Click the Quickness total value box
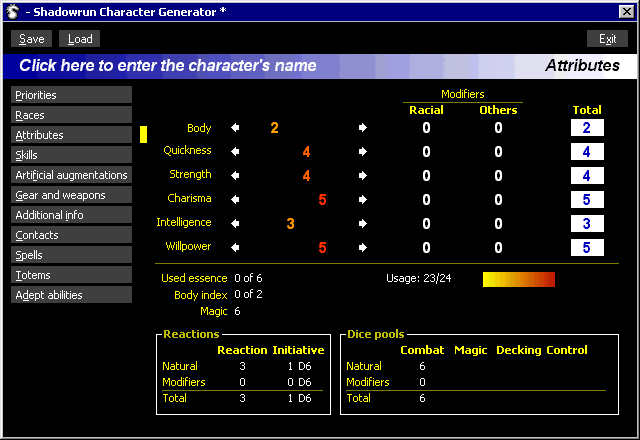Image resolution: width=640 pixels, height=440 pixels. coord(587,152)
